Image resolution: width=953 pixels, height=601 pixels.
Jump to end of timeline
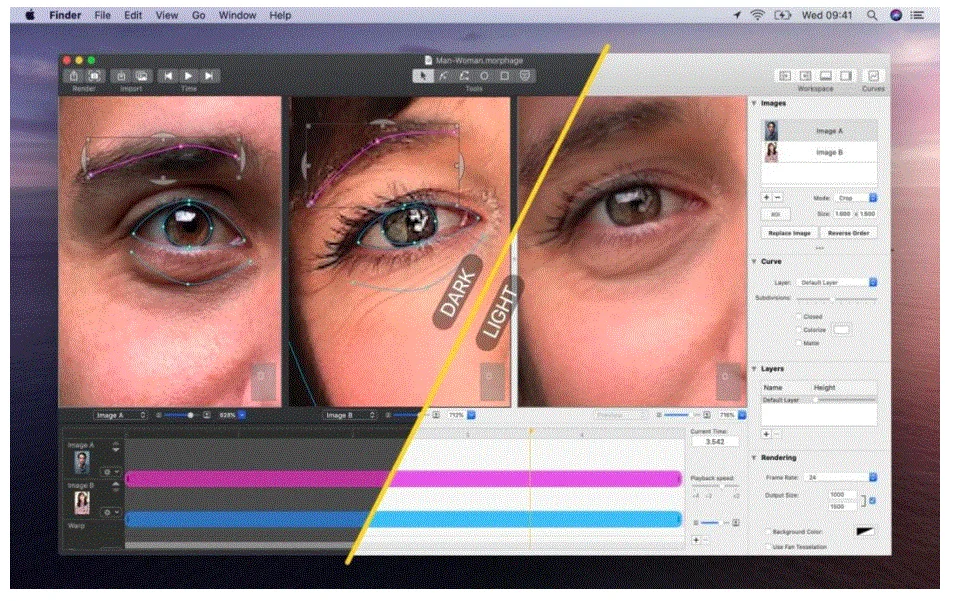tap(208, 76)
